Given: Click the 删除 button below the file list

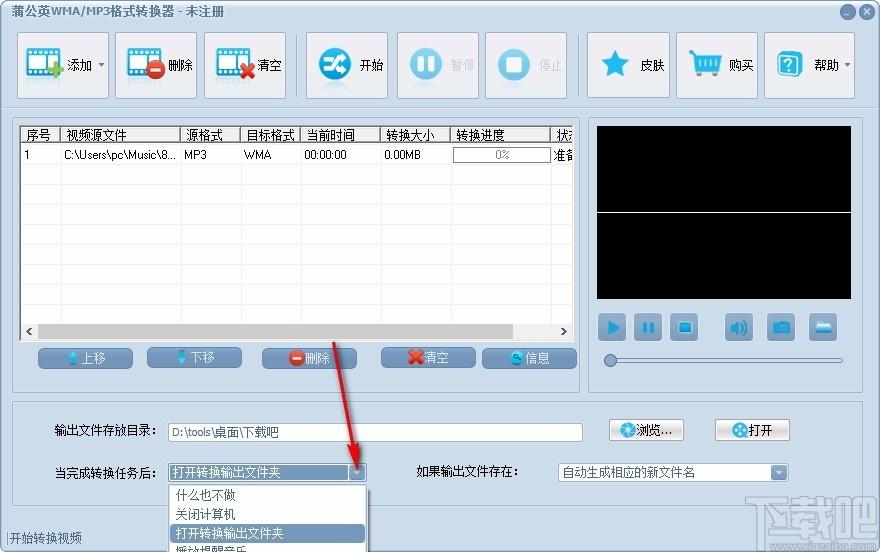Looking at the screenshot, I should pos(309,358).
